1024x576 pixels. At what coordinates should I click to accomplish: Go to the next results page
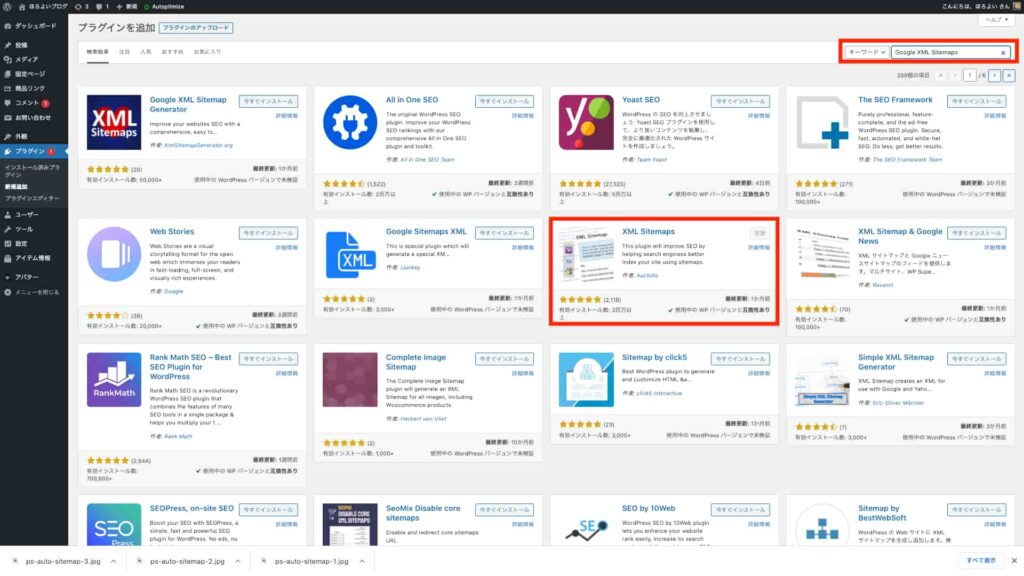click(x=994, y=76)
